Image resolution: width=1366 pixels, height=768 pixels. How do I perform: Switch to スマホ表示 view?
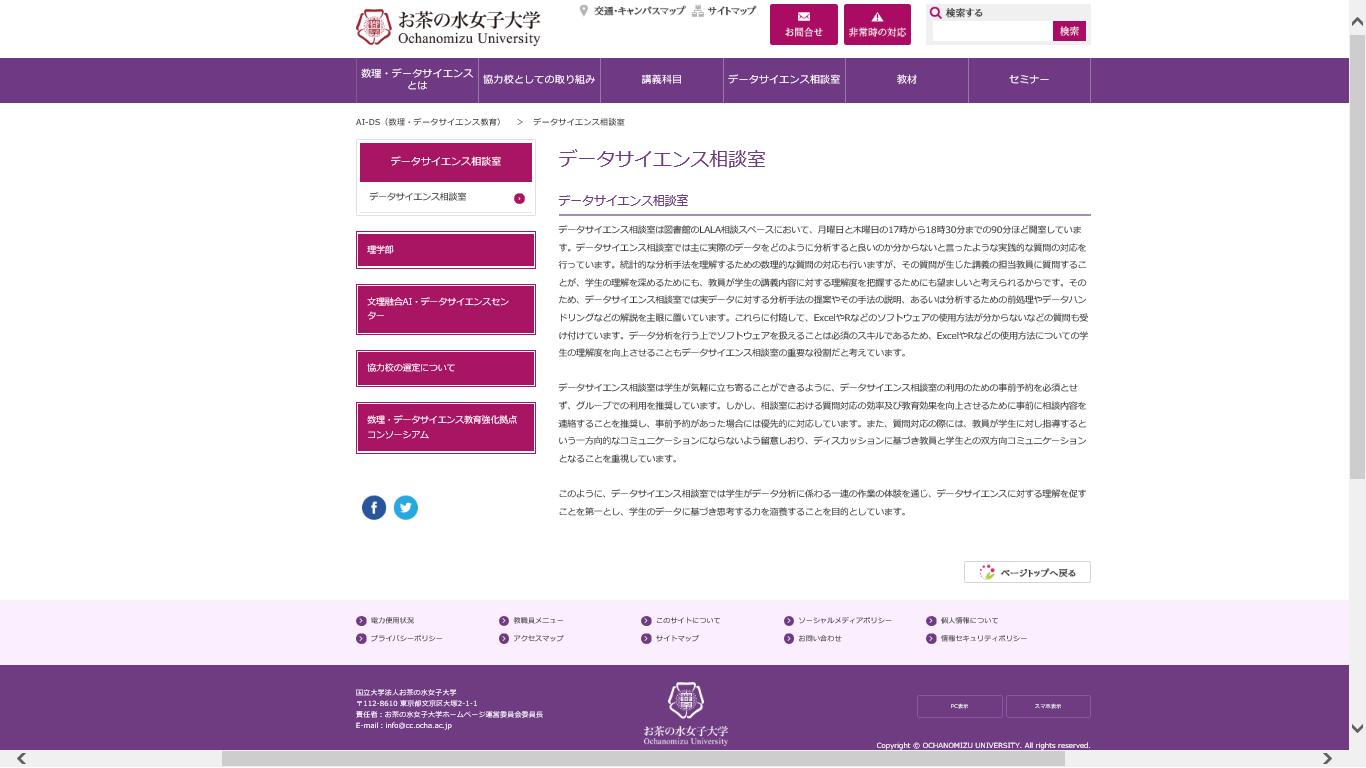point(1048,706)
